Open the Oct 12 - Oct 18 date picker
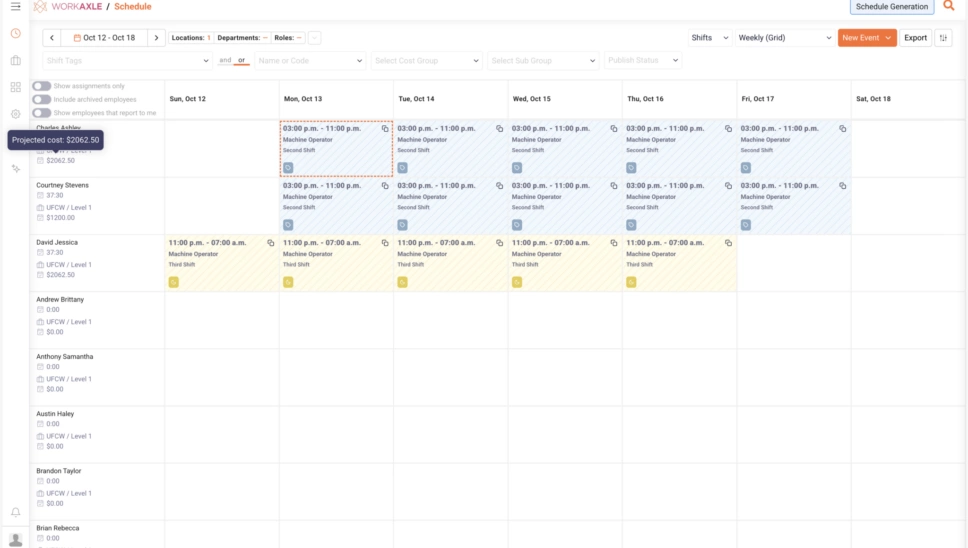Image resolution: width=968 pixels, height=548 pixels. (x=104, y=38)
